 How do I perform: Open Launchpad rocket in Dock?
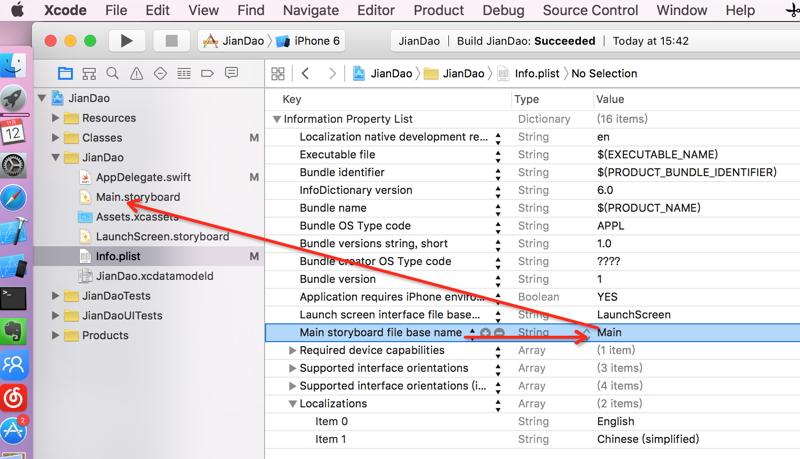pos(13,98)
